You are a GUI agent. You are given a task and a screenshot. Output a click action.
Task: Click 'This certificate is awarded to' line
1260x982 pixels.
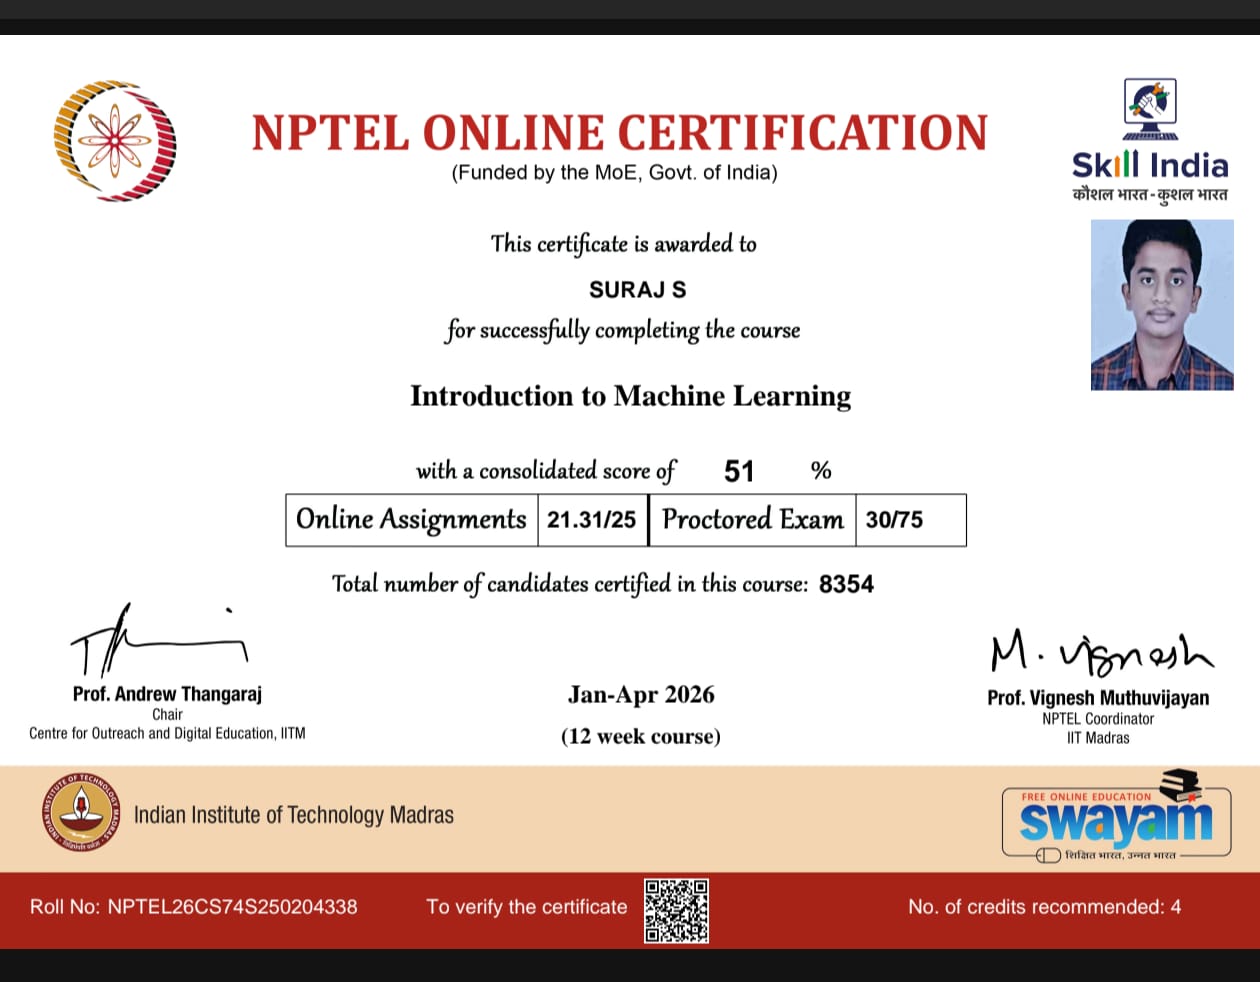click(x=623, y=244)
